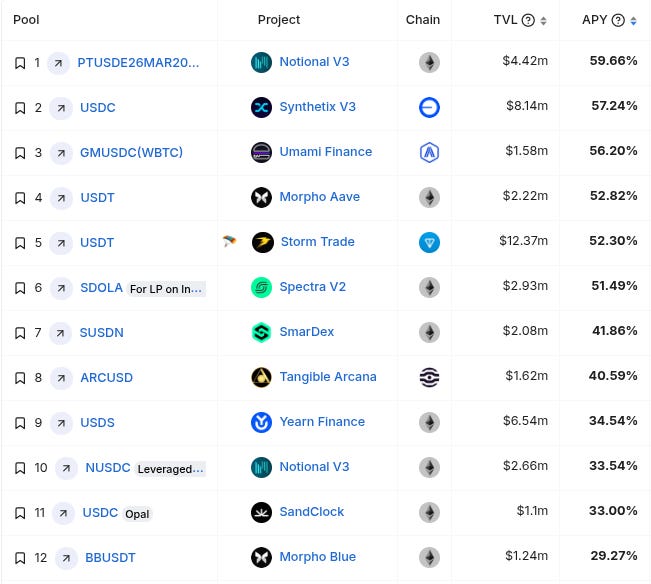The height and width of the screenshot is (584, 651).
Task: Click the Yearn Finance logo
Action: coord(262,423)
